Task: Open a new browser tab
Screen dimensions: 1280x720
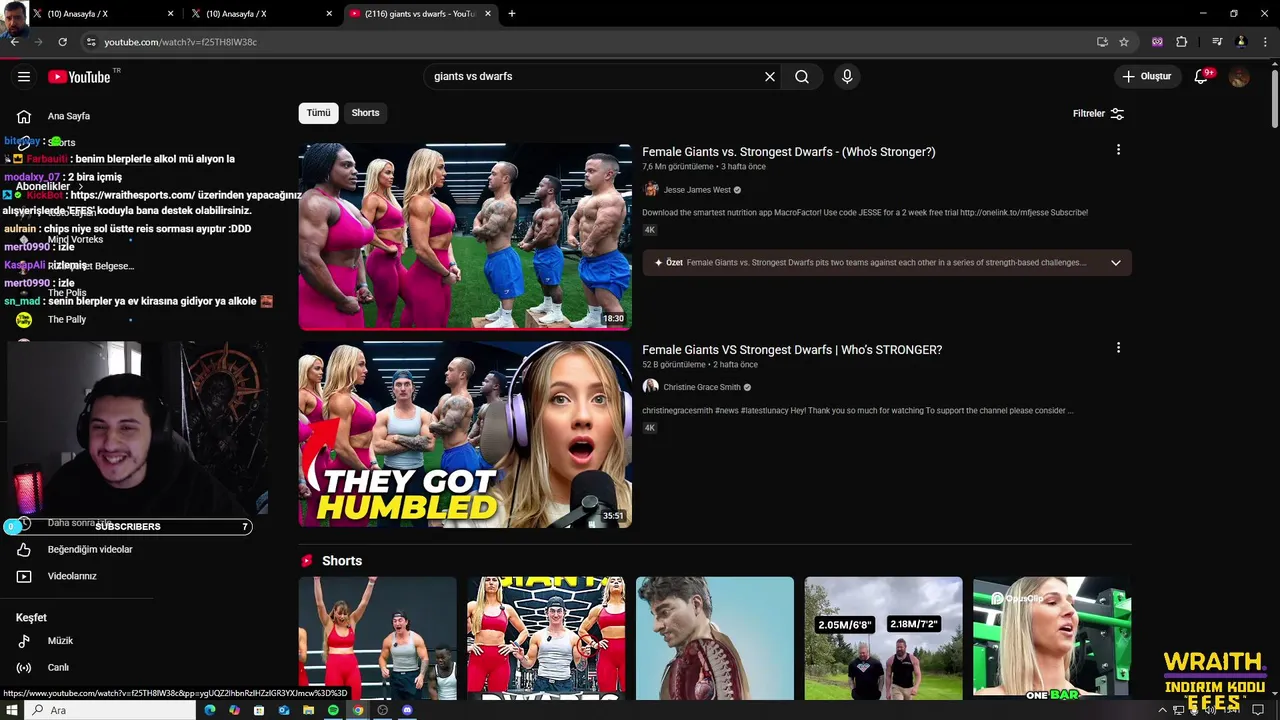Action: 512,14
